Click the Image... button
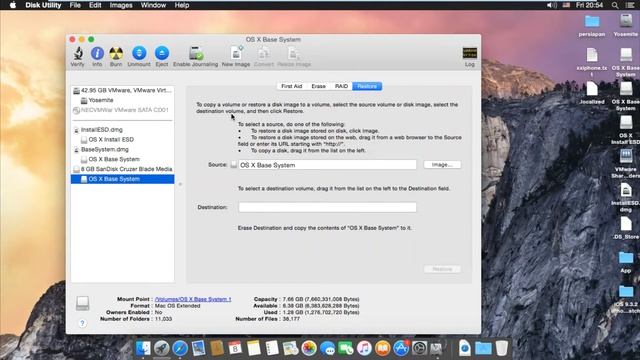This screenshot has height=360, width=640. point(442,164)
